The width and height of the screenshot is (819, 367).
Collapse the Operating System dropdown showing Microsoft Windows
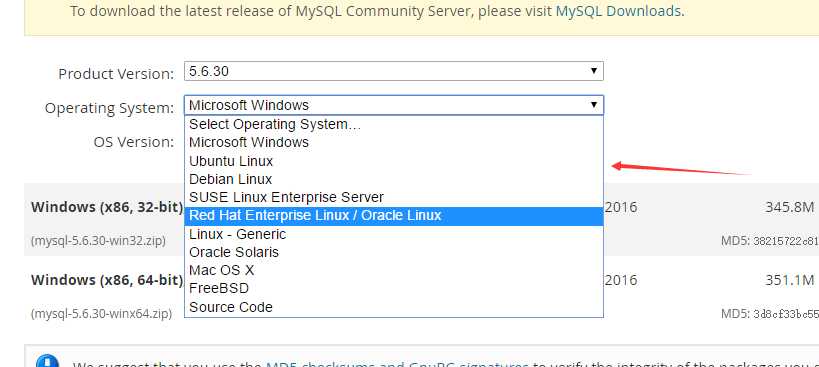click(394, 105)
